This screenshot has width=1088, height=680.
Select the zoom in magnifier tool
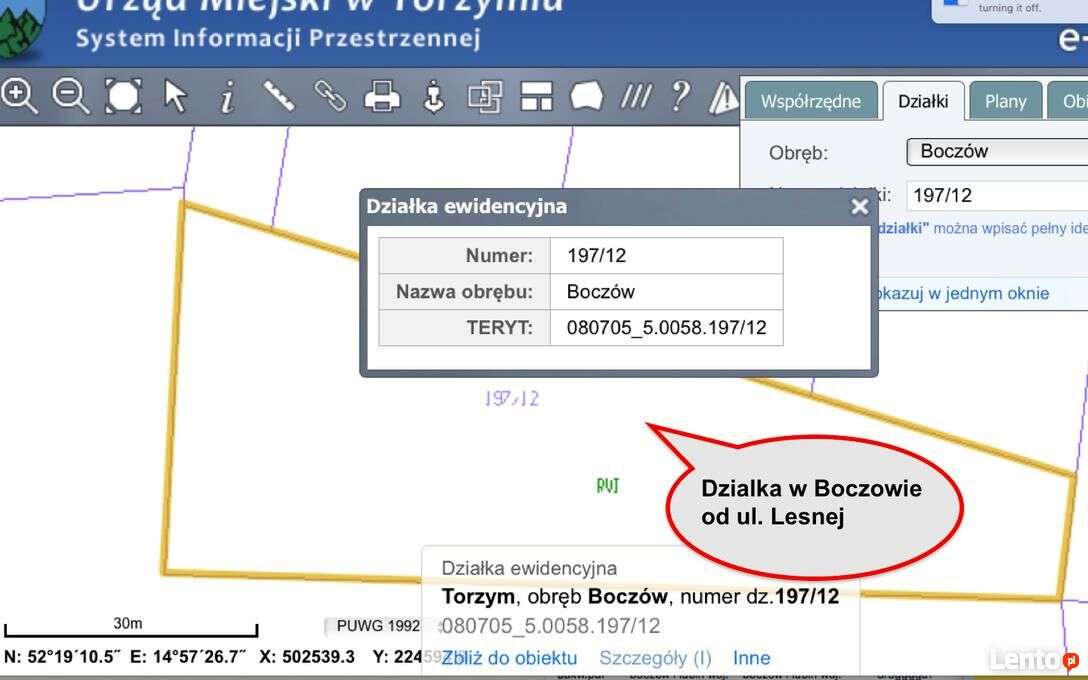click(19, 96)
